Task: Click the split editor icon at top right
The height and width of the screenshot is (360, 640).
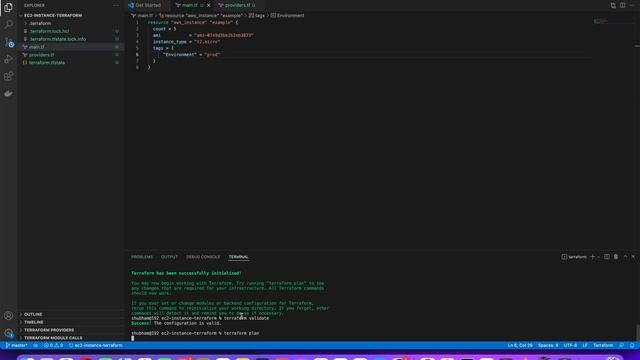Action: [x=622, y=5]
